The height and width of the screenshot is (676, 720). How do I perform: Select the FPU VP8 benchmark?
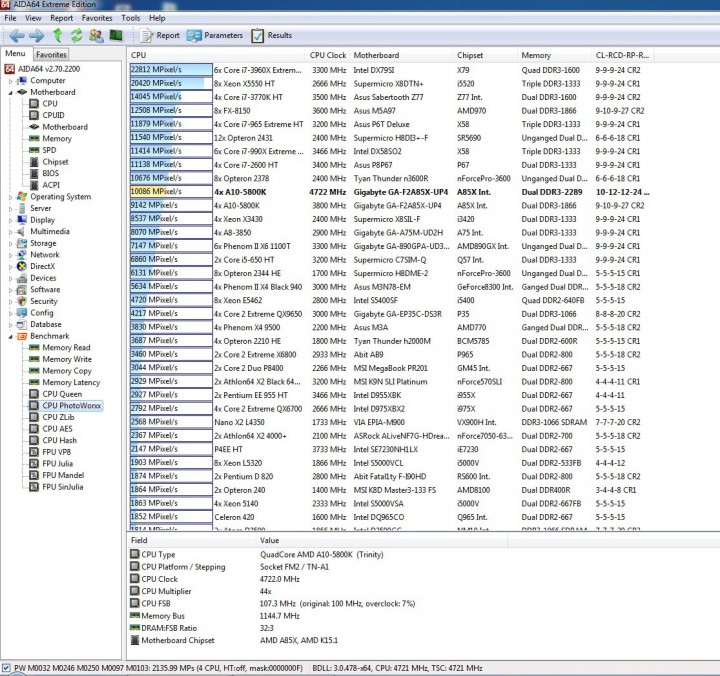(x=56, y=452)
